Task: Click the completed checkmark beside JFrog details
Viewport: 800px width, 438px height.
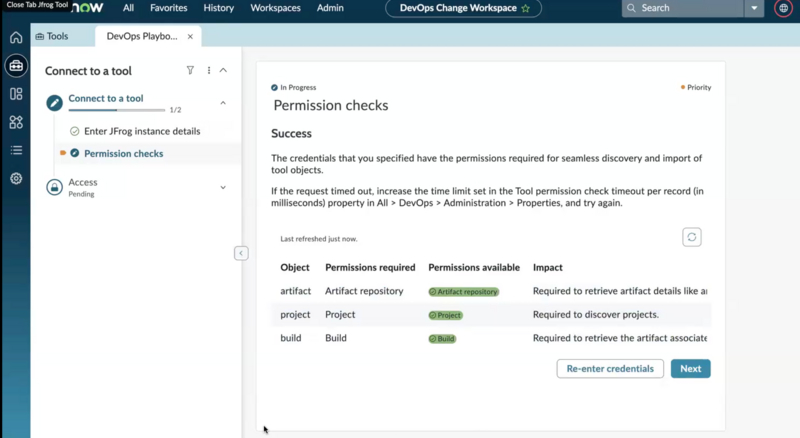Action: [x=74, y=131]
